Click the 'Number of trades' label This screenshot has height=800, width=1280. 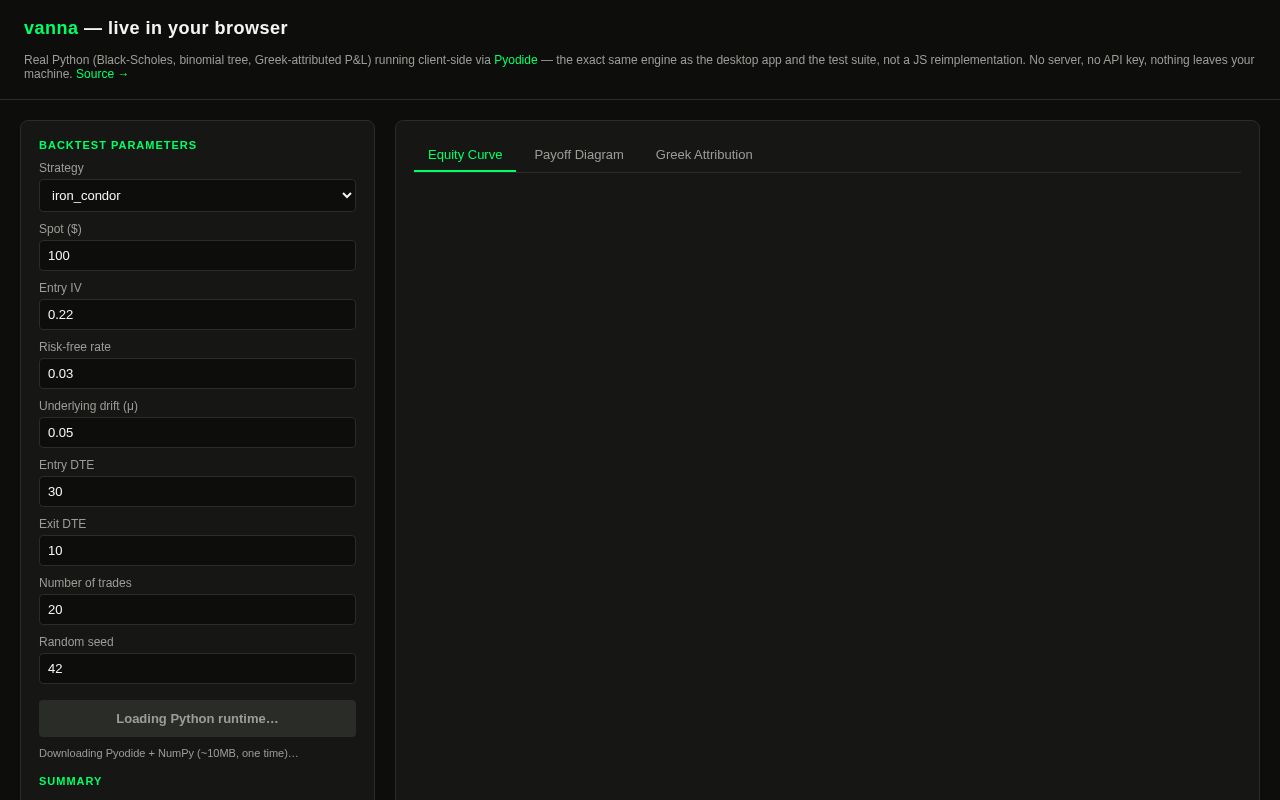[85, 583]
